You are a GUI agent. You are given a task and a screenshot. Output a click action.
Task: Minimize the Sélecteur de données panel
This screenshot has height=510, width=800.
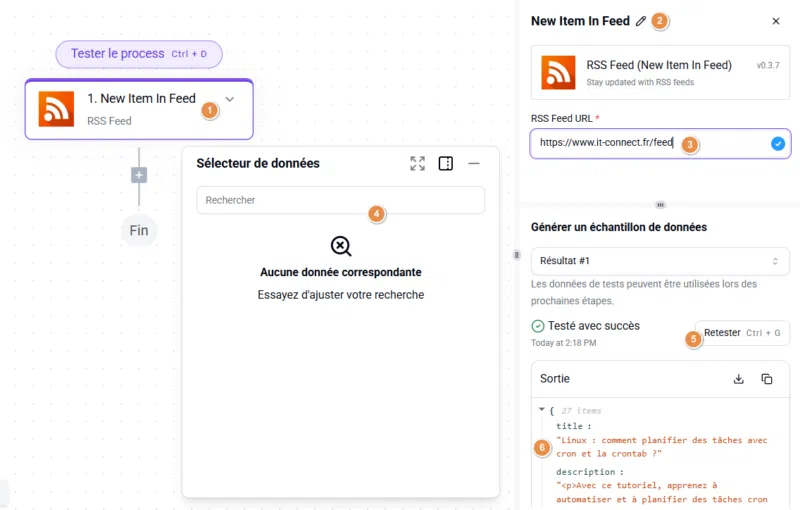coord(474,163)
